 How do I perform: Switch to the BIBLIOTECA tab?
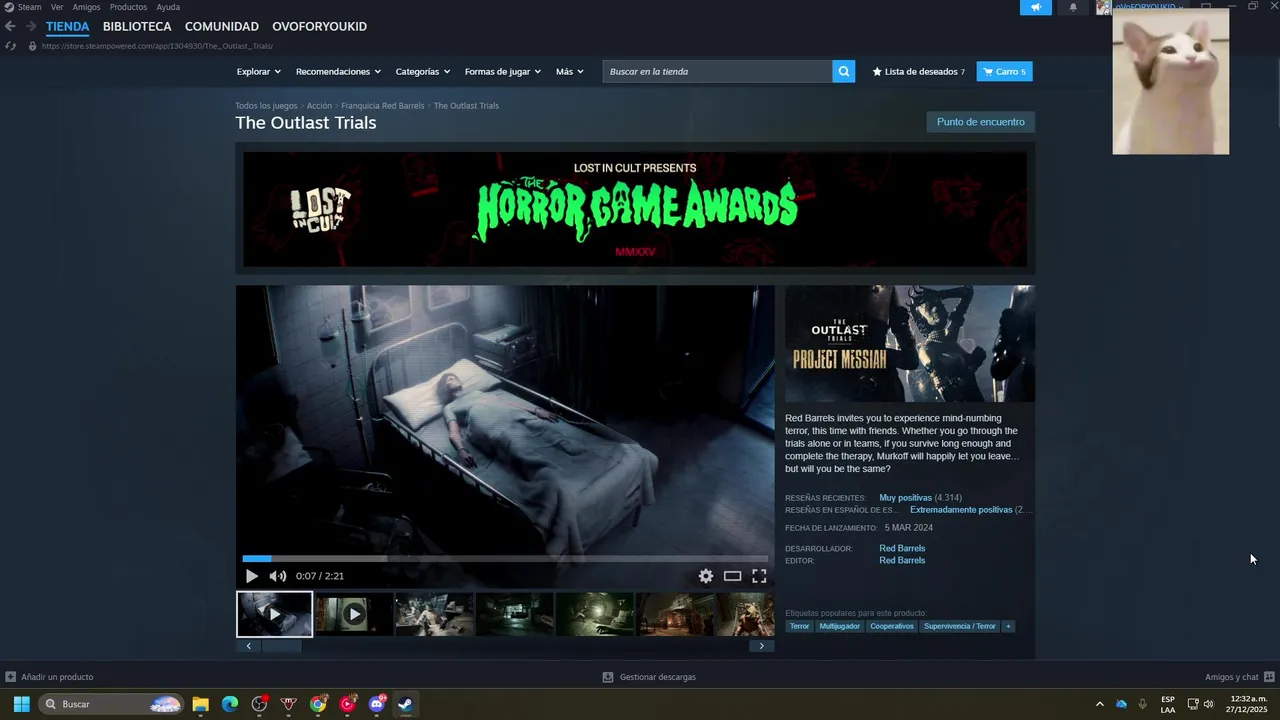(x=137, y=27)
